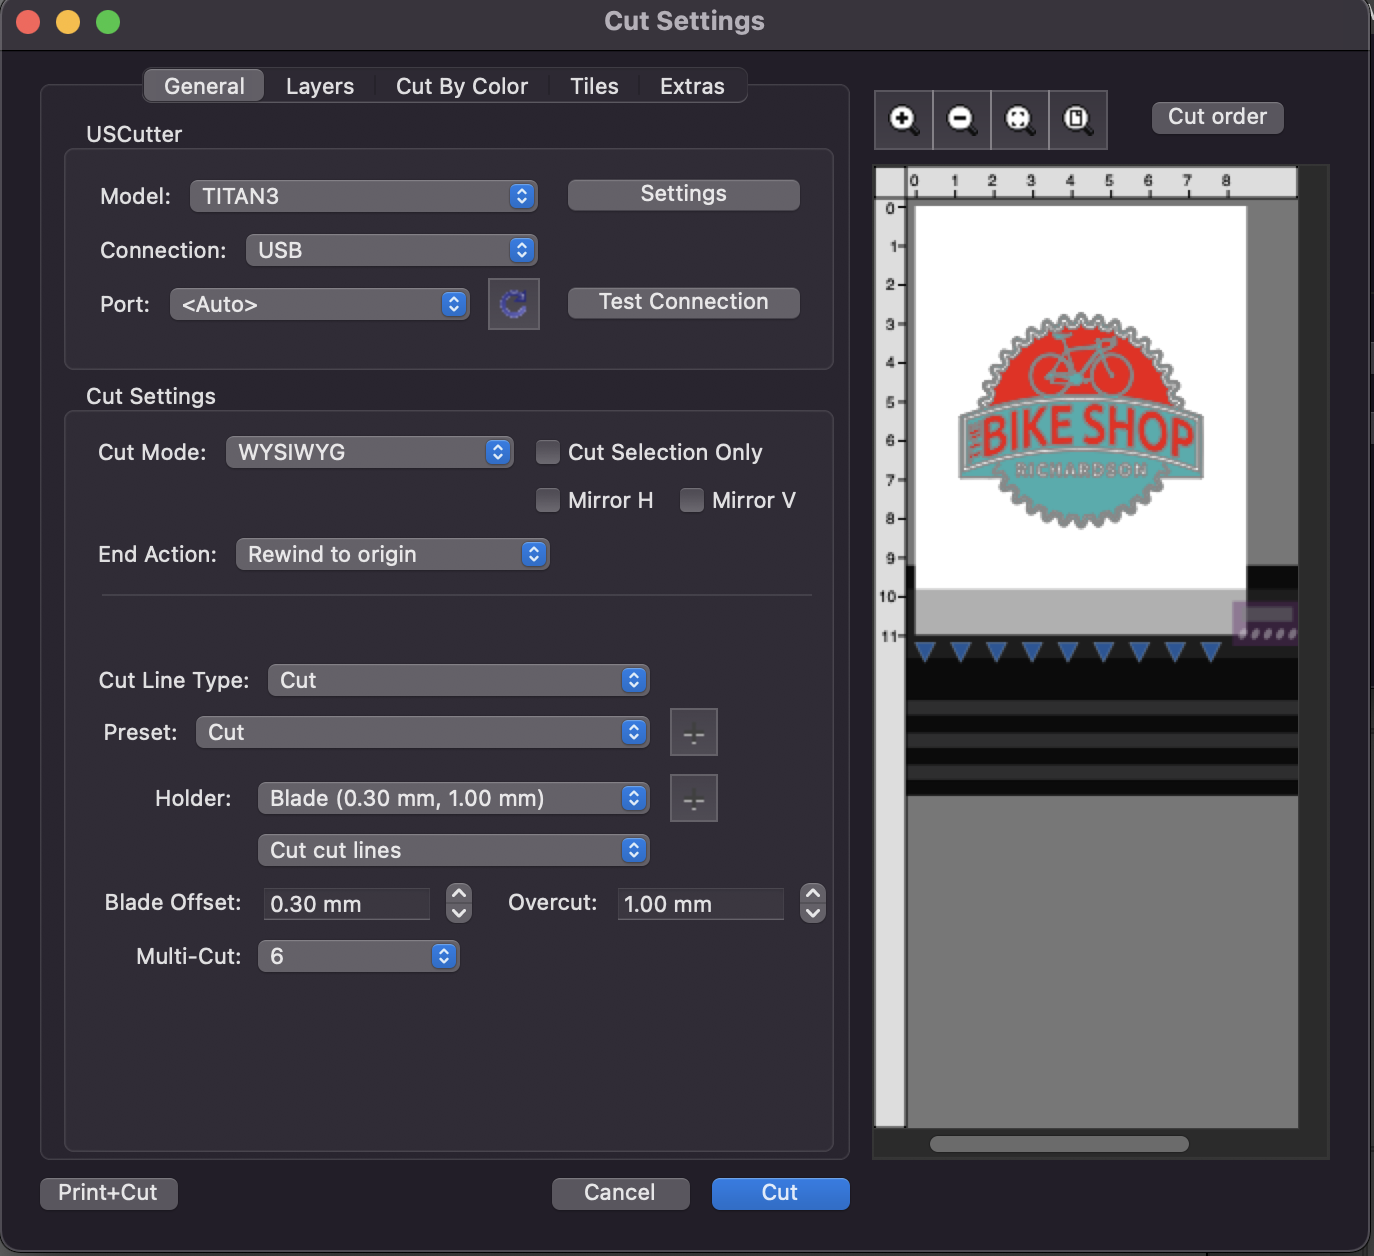Image resolution: width=1374 pixels, height=1256 pixels.
Task: Click the zoom-to-fit preview icon
Action: coord(1020,120)
